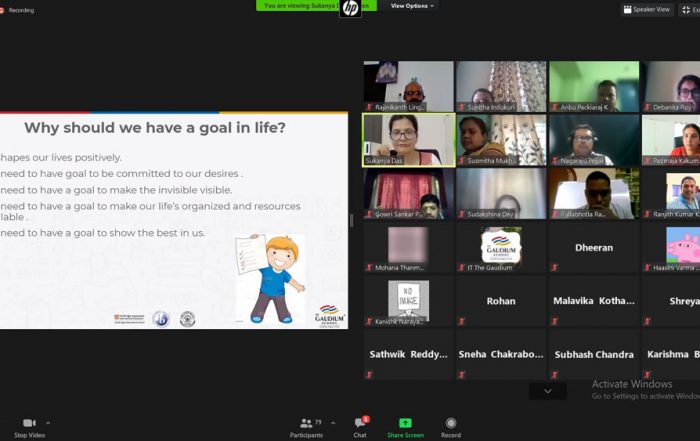Open the Chat icon

coord(360,423)
